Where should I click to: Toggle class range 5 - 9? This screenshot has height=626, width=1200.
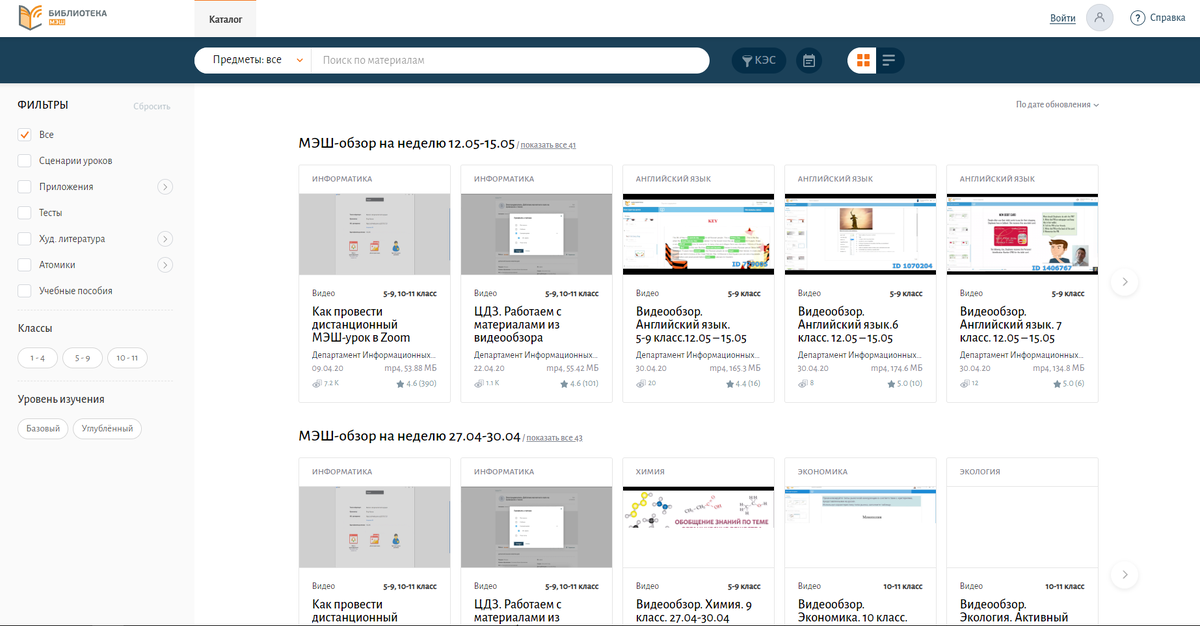(x=83, y=358)
